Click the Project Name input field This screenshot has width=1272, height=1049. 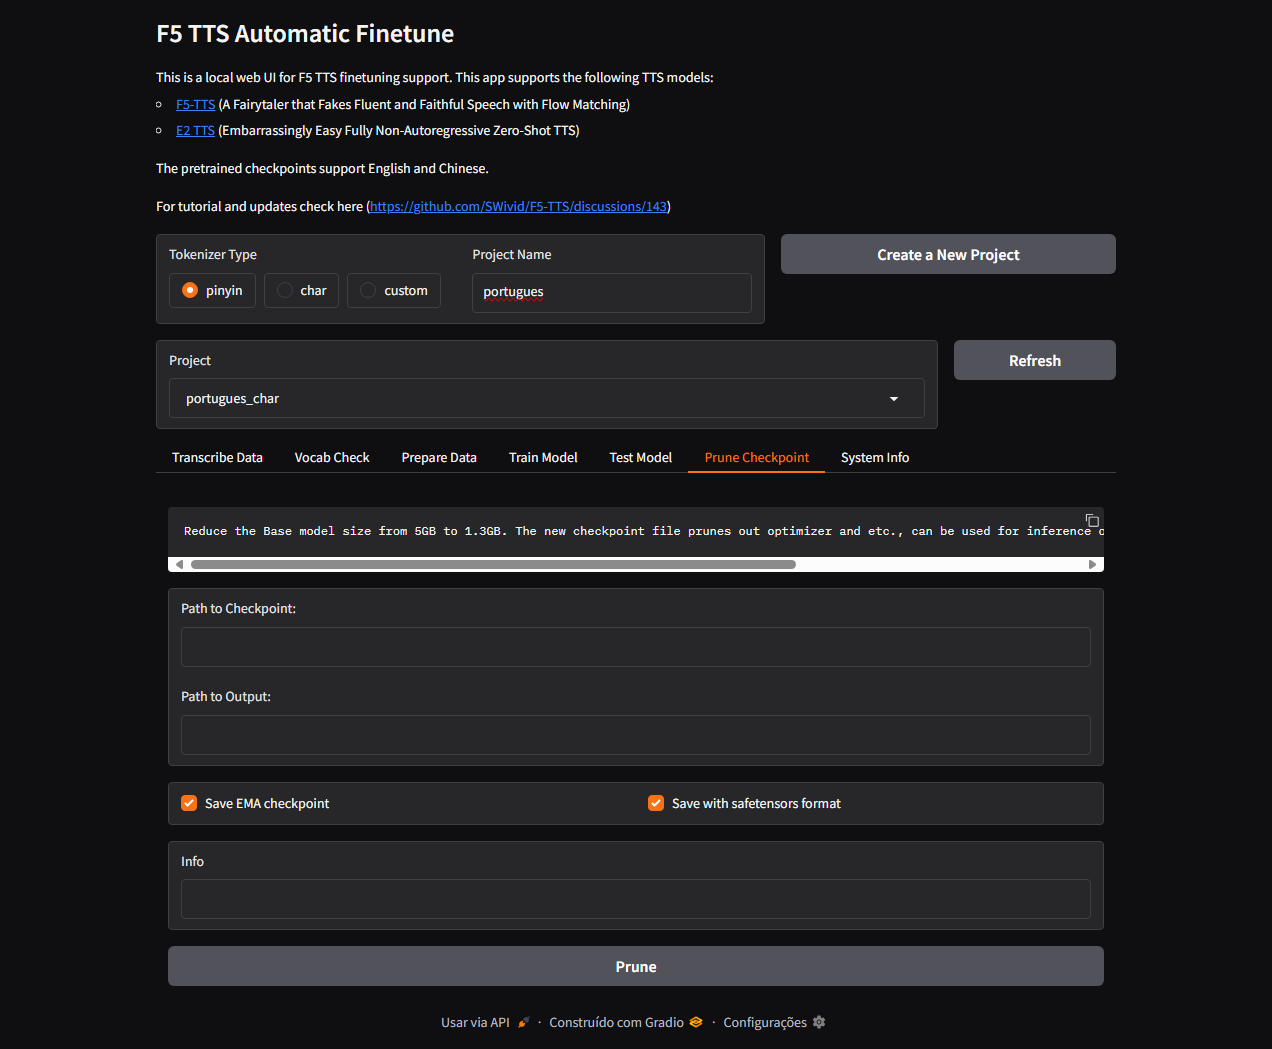point(612,292)
